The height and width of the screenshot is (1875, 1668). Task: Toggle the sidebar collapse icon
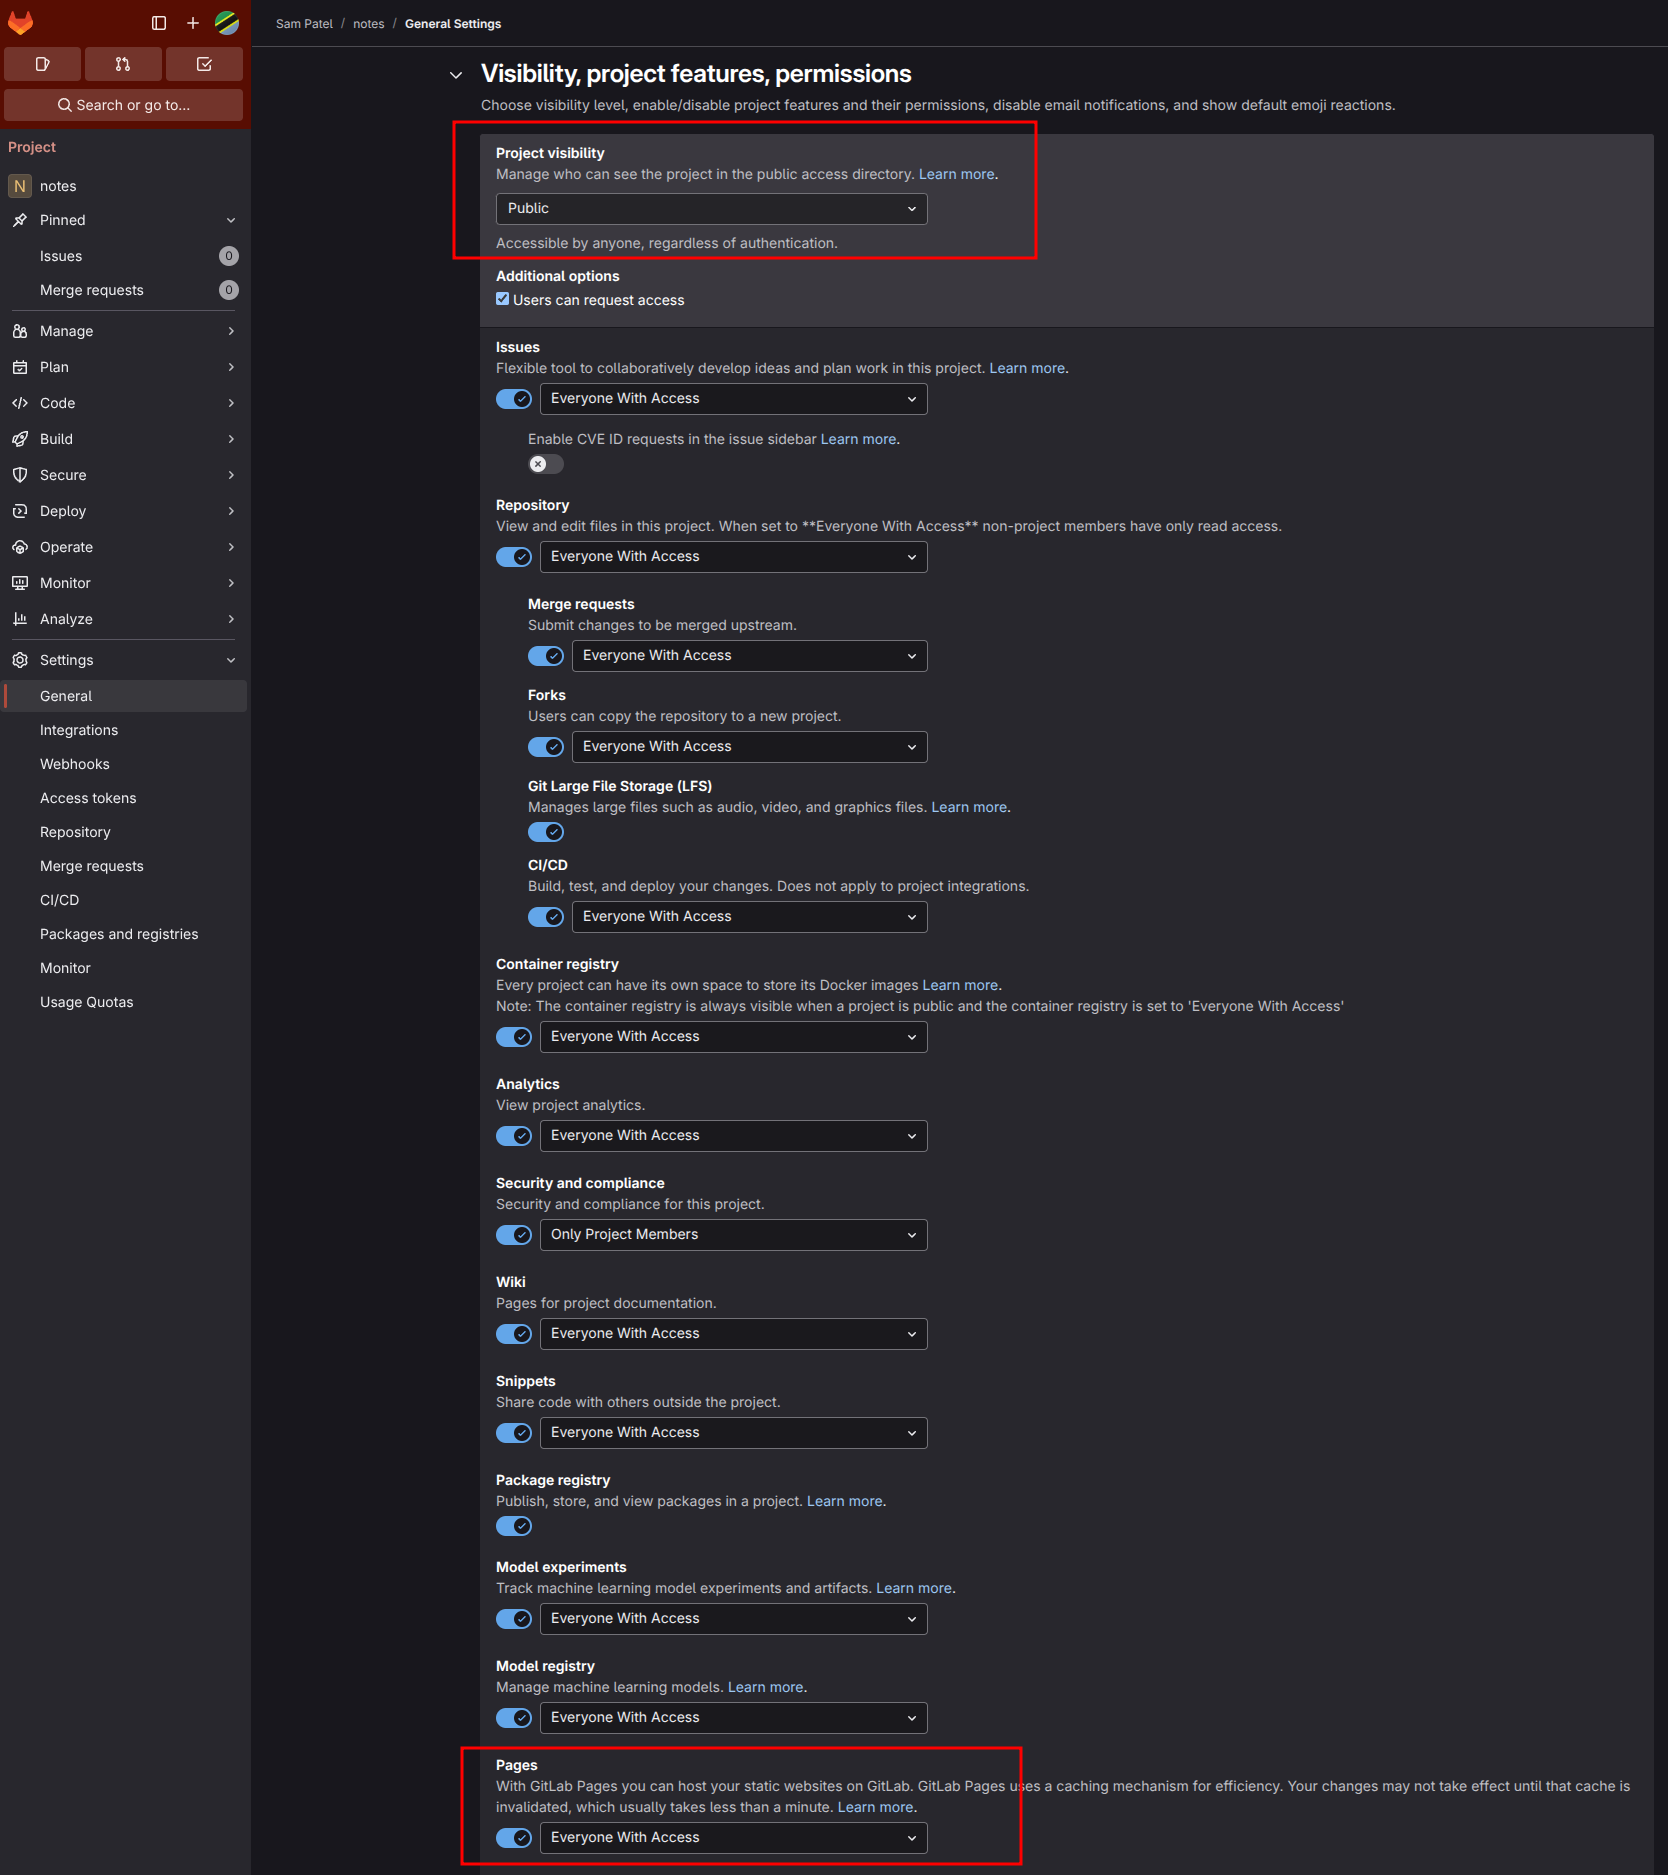point(159,23)
